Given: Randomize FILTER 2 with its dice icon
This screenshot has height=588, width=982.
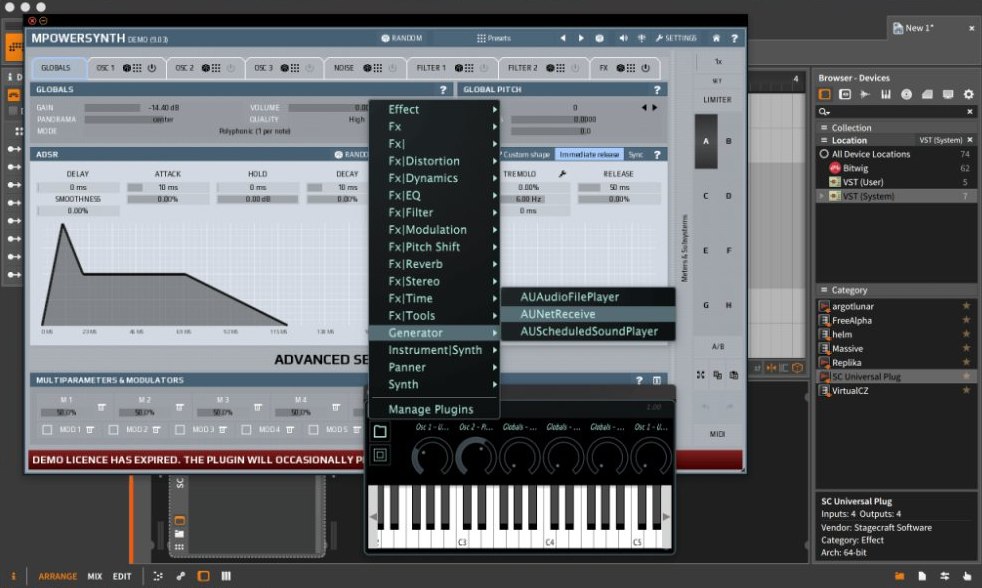Looking at the screenshot, I should click(x=550, y=68).
